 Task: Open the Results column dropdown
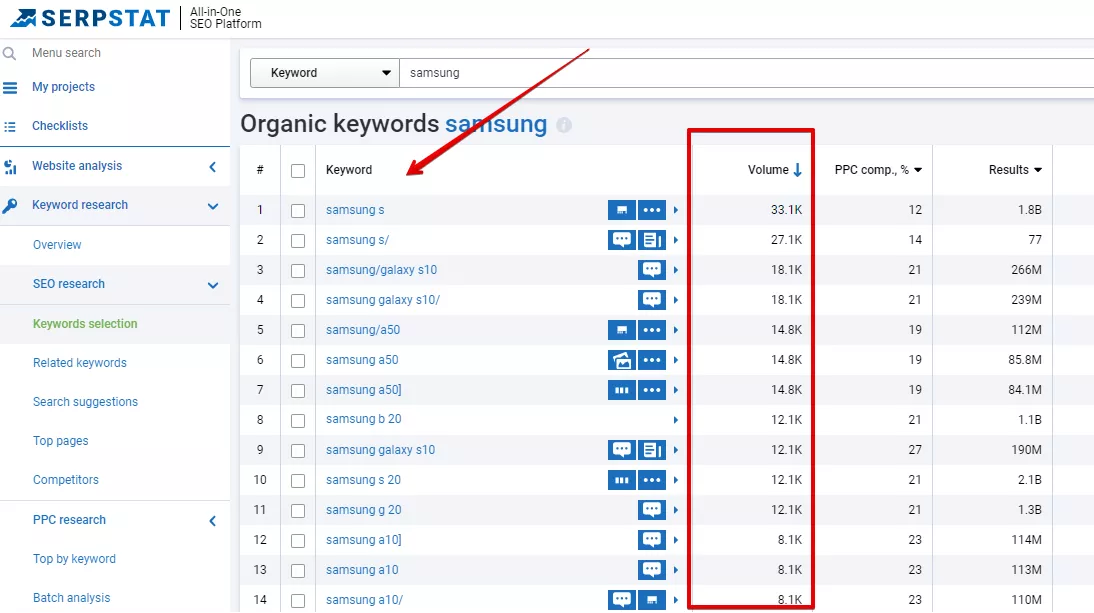coord(1037,170)
